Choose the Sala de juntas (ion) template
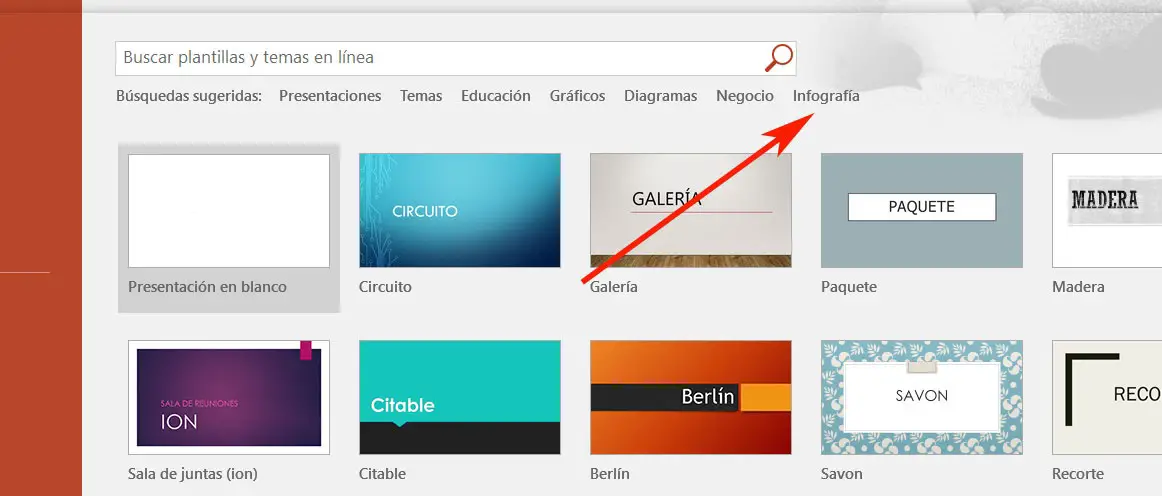 [x=229, y=397]
